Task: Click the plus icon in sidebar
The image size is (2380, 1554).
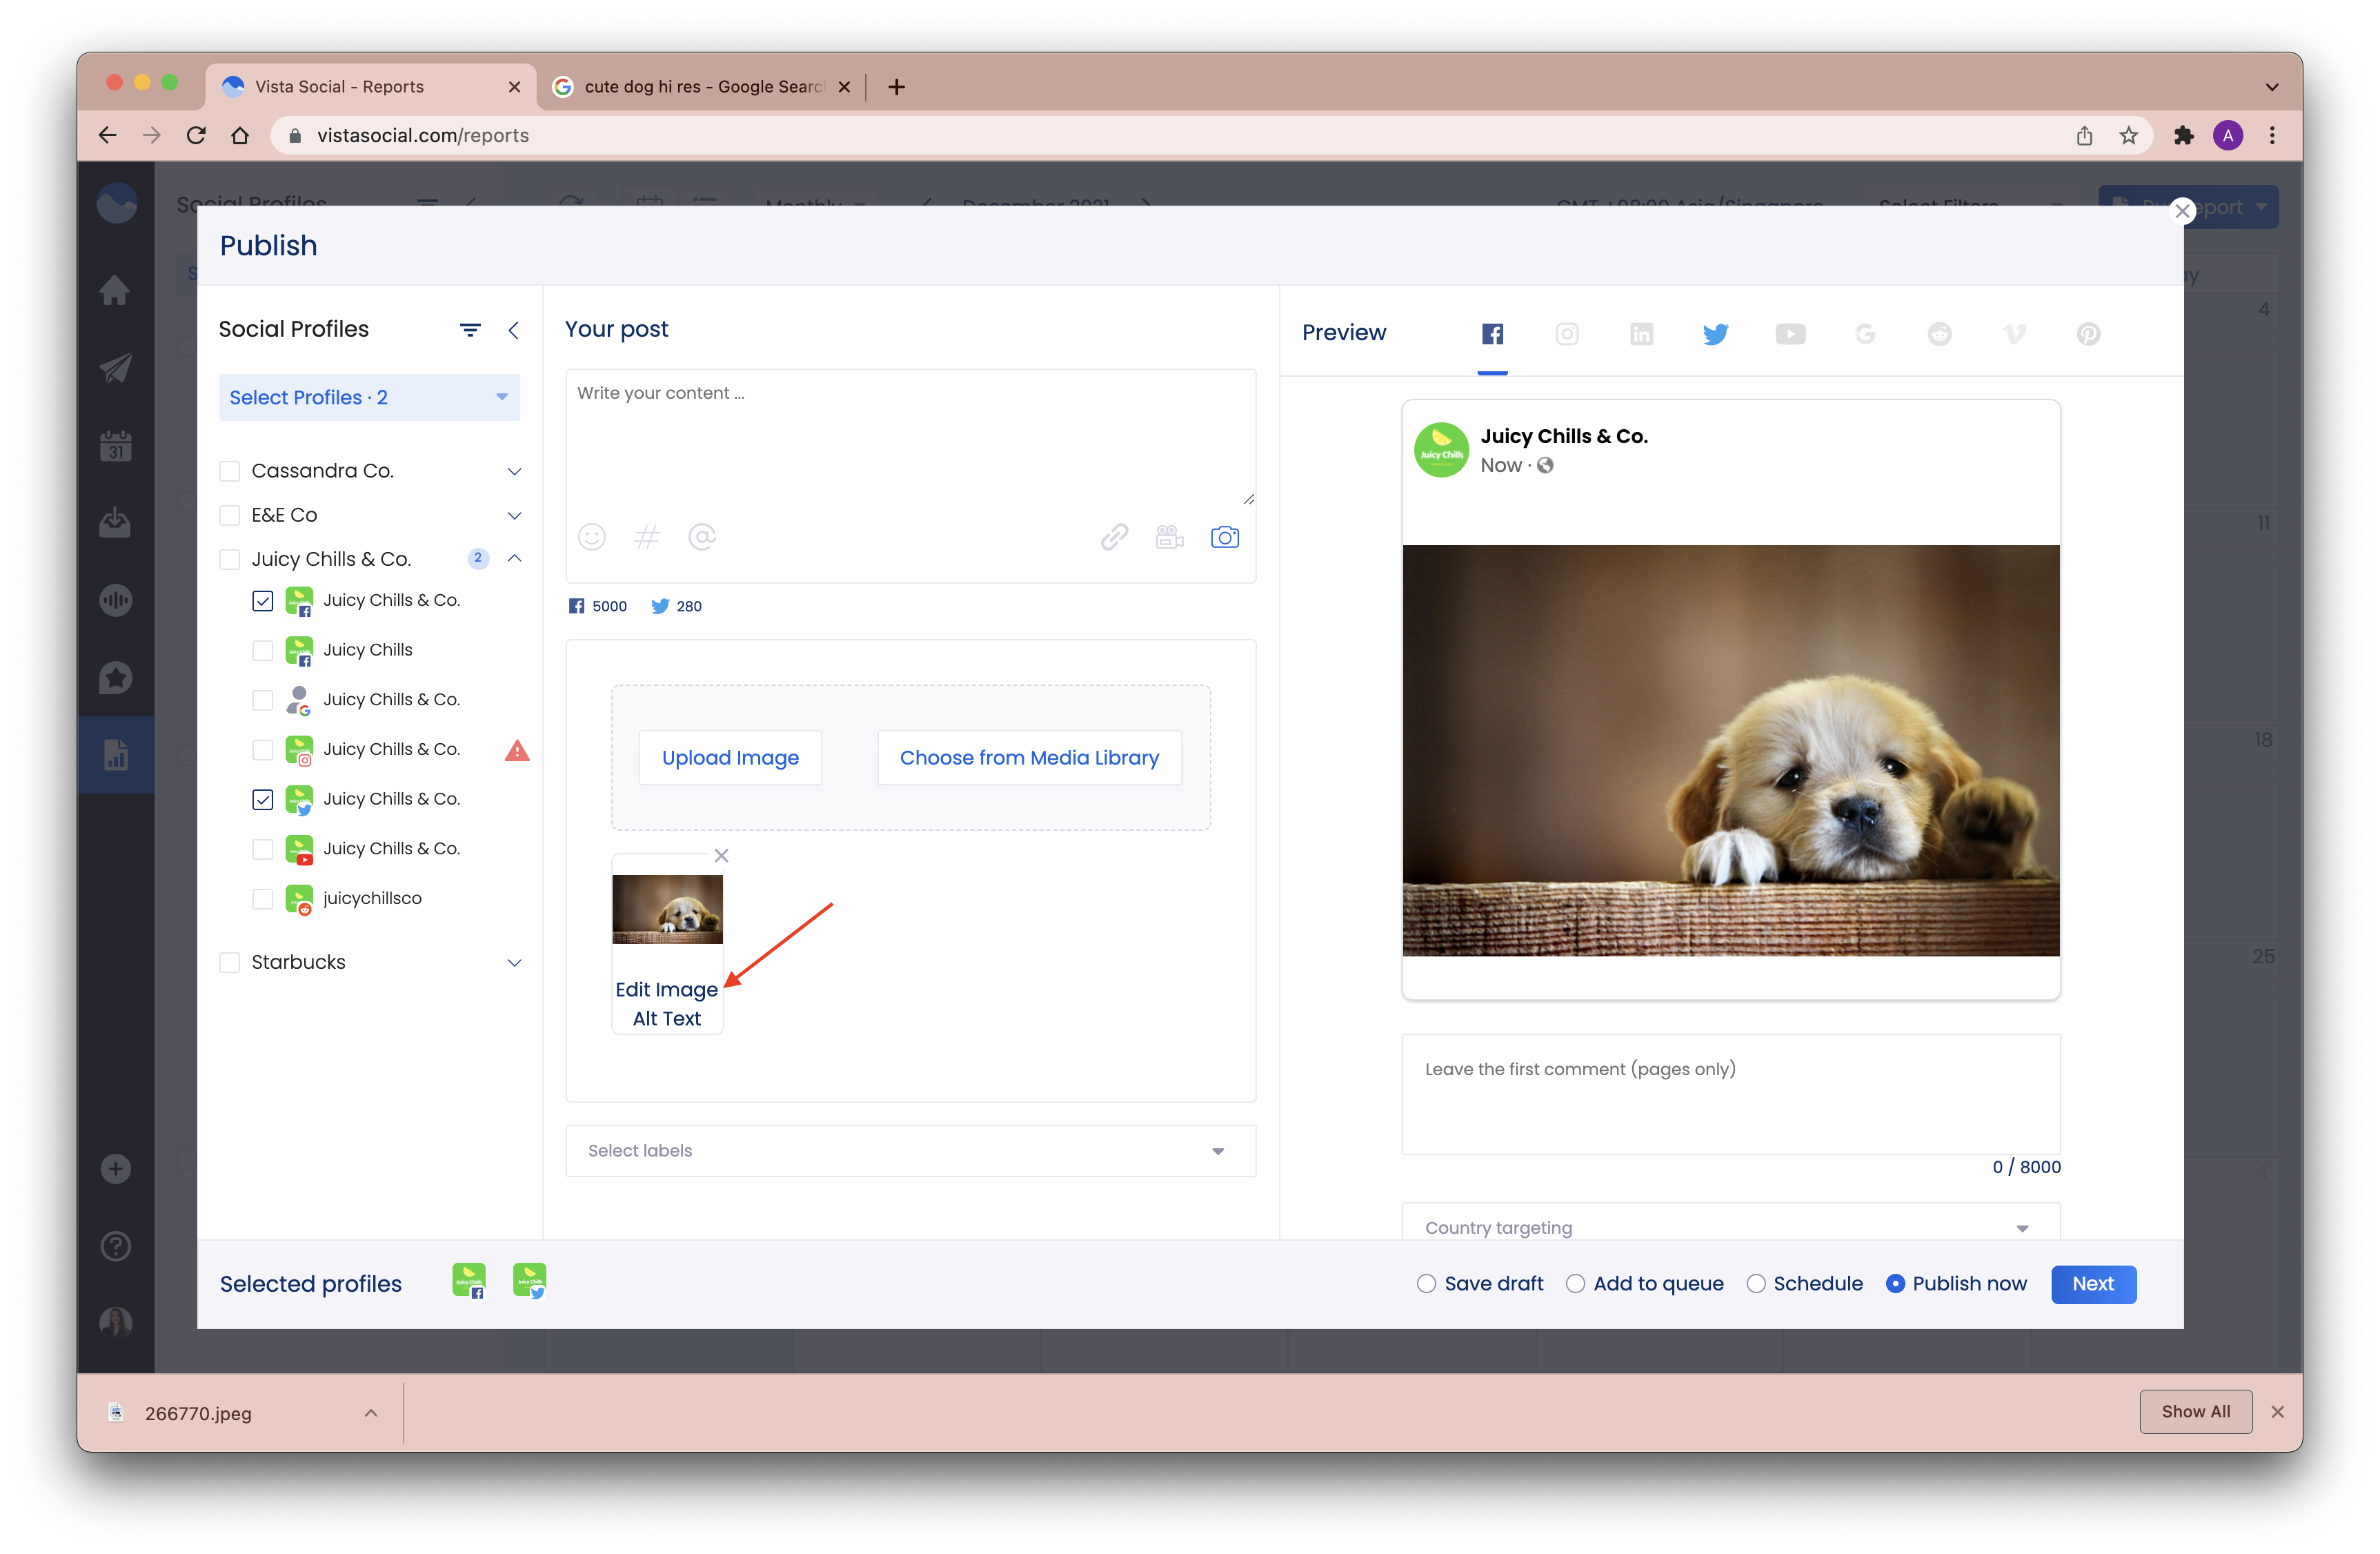Action: click(115, 1169)
